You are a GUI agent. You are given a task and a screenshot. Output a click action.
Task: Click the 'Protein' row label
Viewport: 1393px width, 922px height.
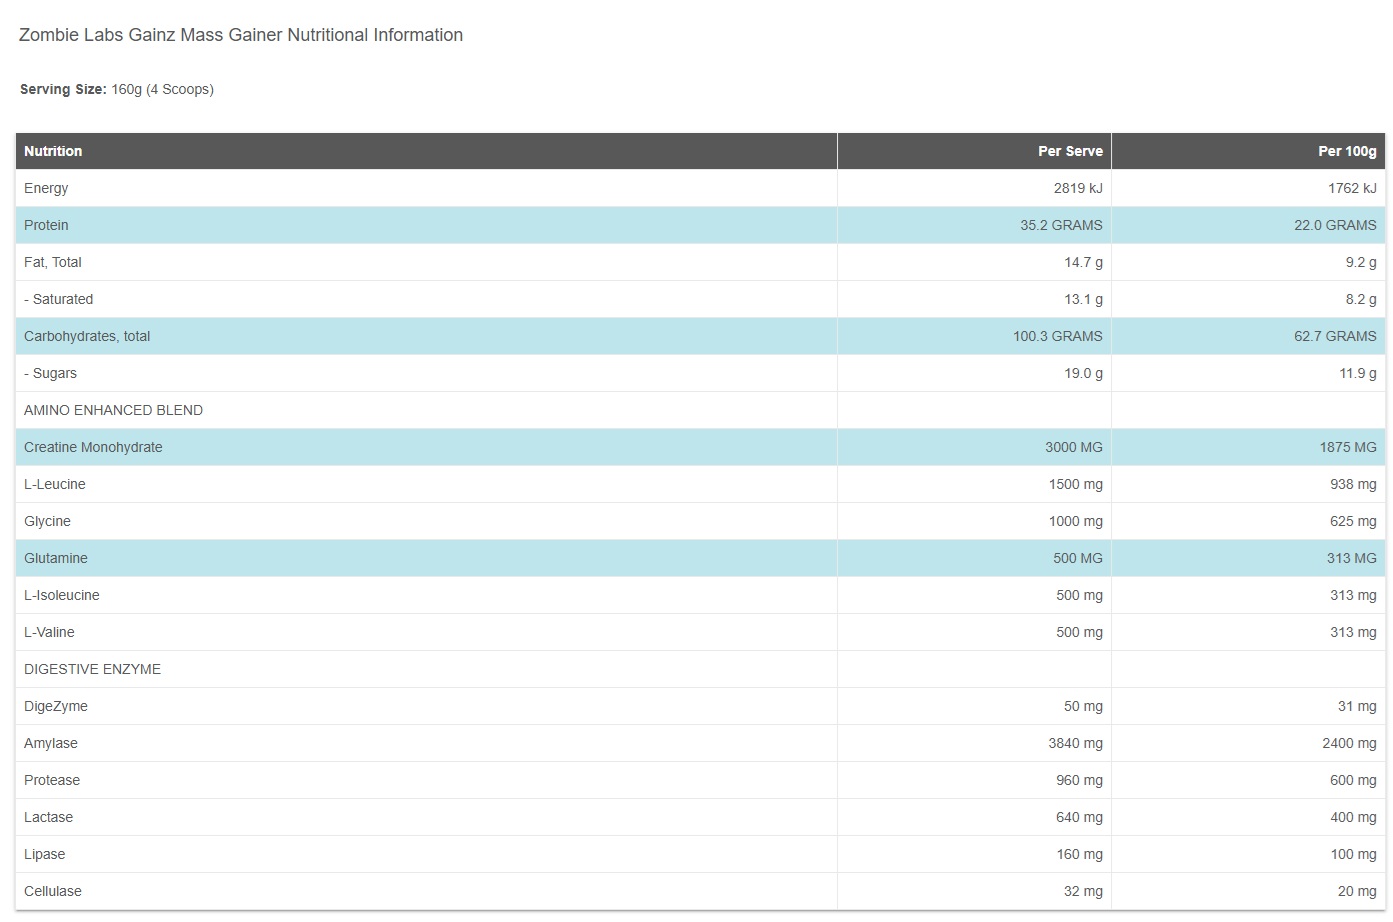click(x=46, y=225)
